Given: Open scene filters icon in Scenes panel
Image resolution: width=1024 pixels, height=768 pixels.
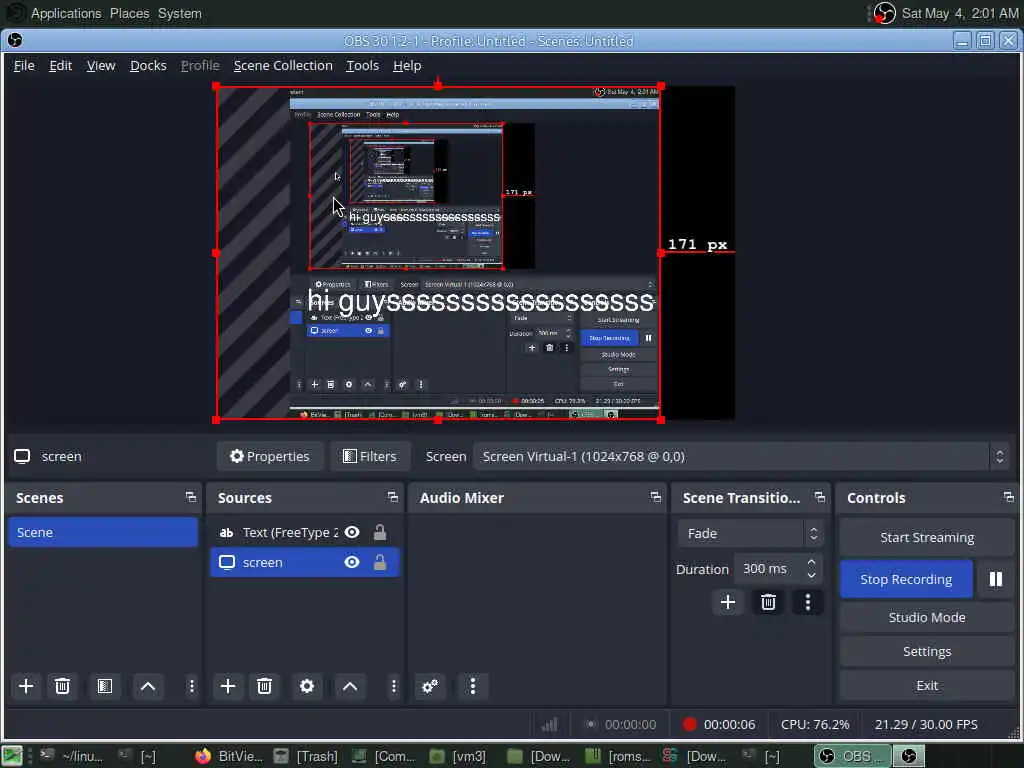Looking at the screenshot, I should 104,686.
